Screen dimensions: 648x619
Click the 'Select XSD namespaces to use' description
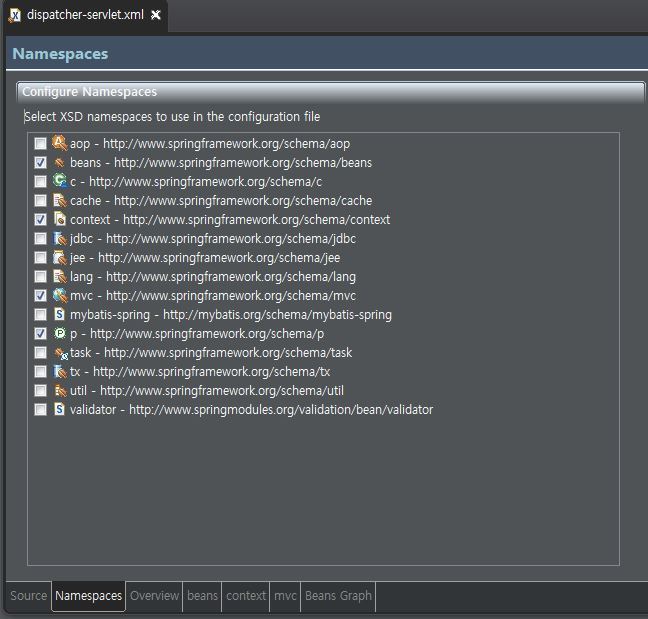point(172,117)
